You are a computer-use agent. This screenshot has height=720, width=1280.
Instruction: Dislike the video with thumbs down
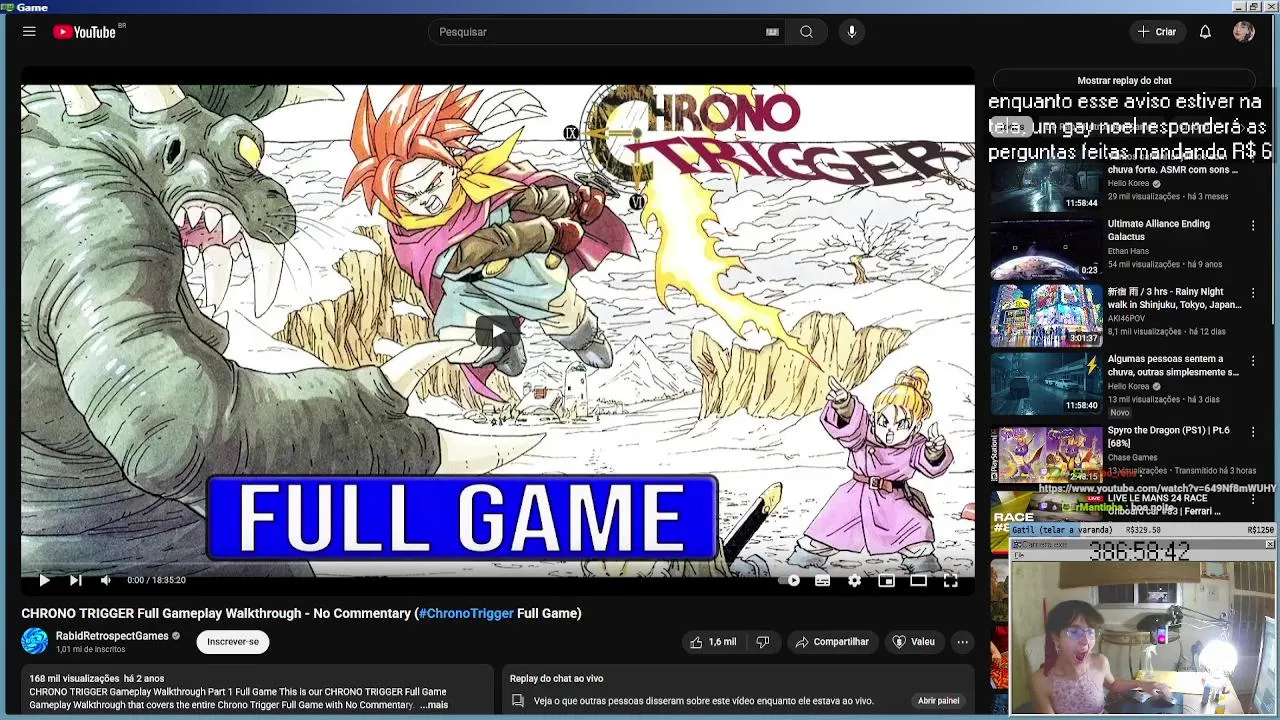(762, 642)
